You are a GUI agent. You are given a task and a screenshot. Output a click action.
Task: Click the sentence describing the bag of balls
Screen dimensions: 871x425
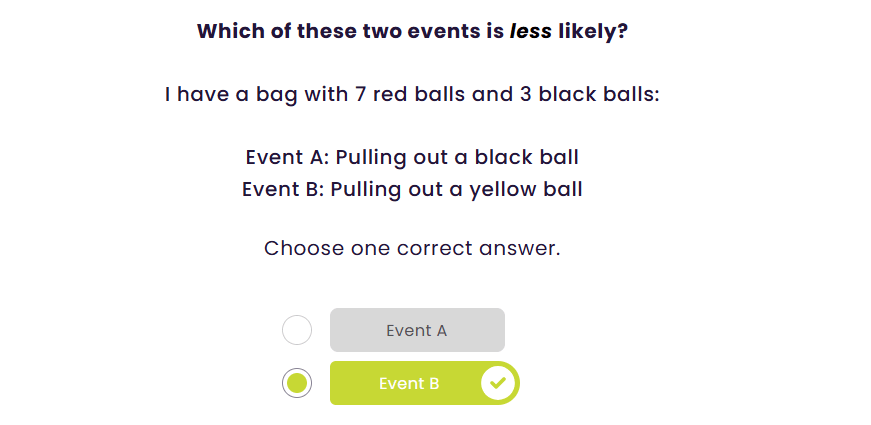pos(412,95)
